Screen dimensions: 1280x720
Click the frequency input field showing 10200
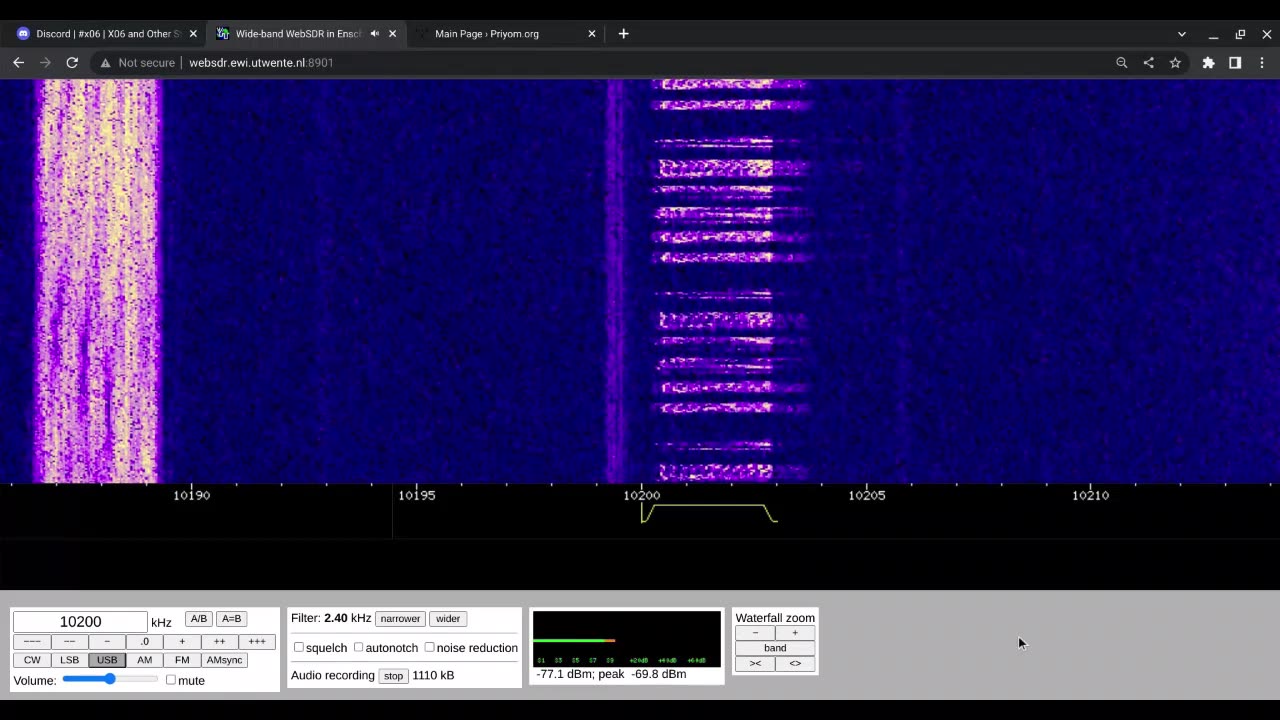[80, 622]
